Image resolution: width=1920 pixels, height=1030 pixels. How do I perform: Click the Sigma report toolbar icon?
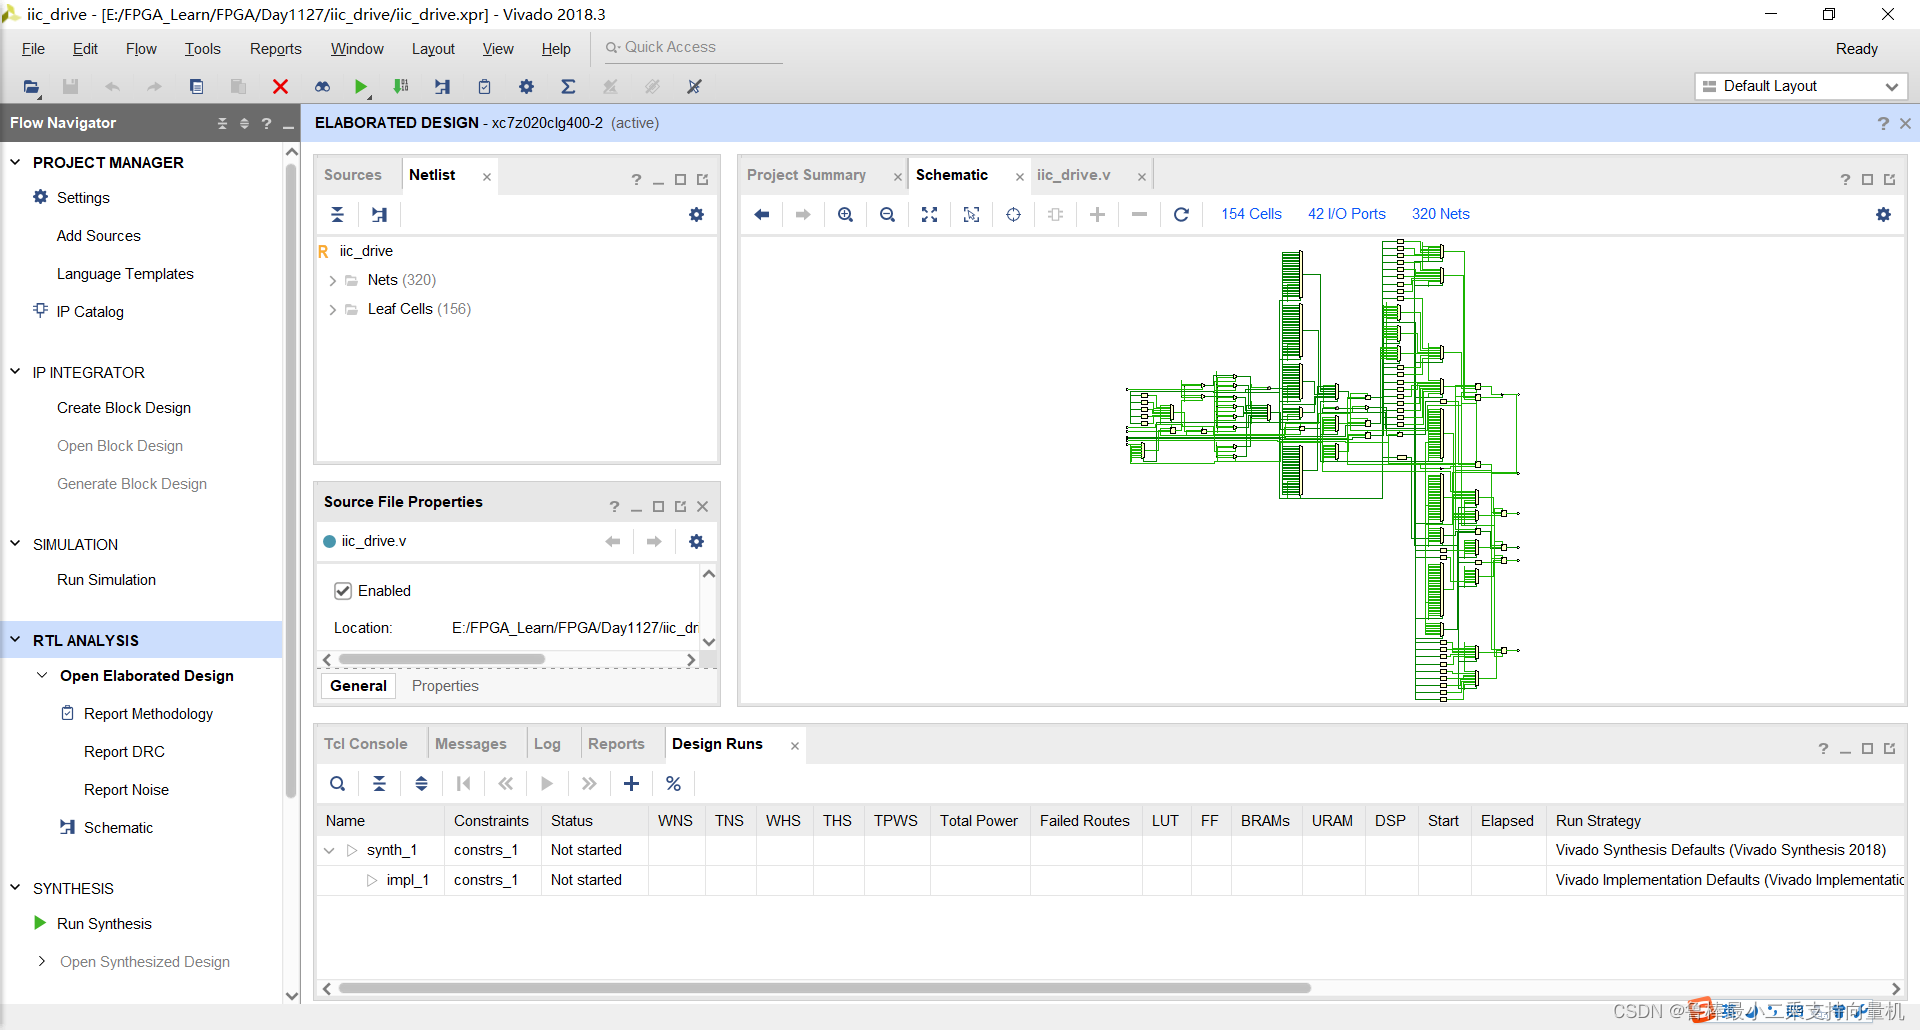click(x=568, y=87)
